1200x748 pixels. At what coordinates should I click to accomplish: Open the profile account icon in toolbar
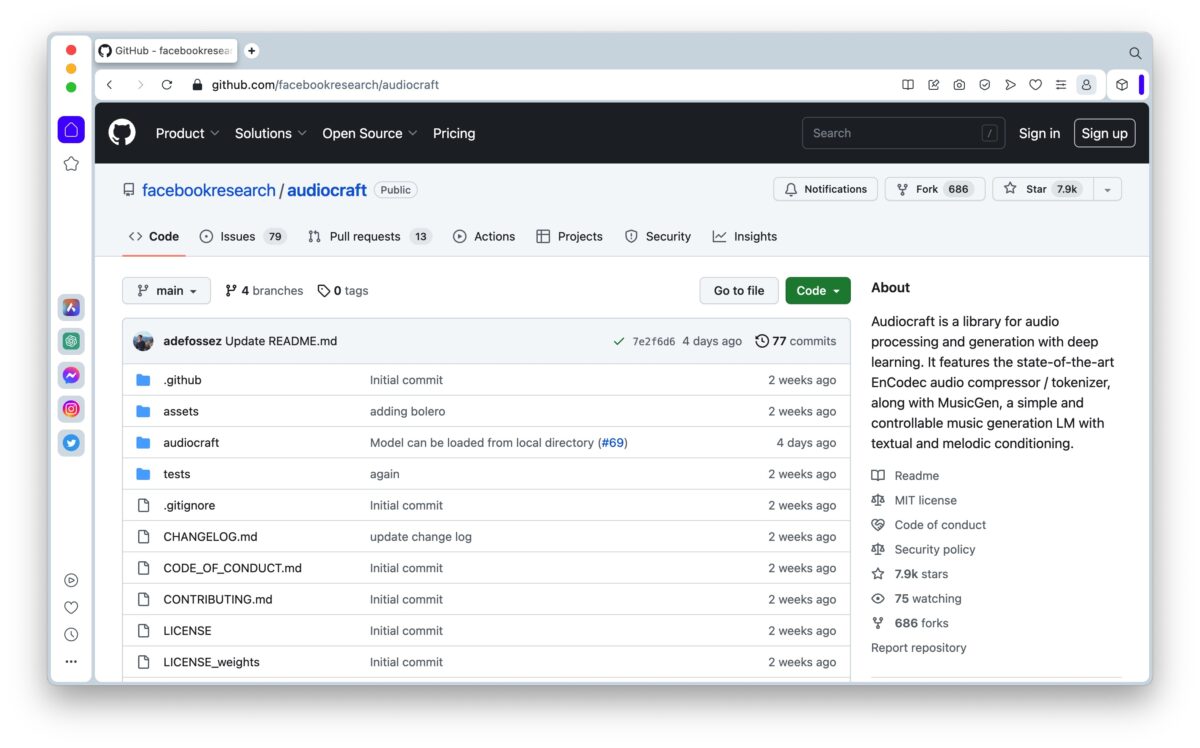click(1087, 85)
